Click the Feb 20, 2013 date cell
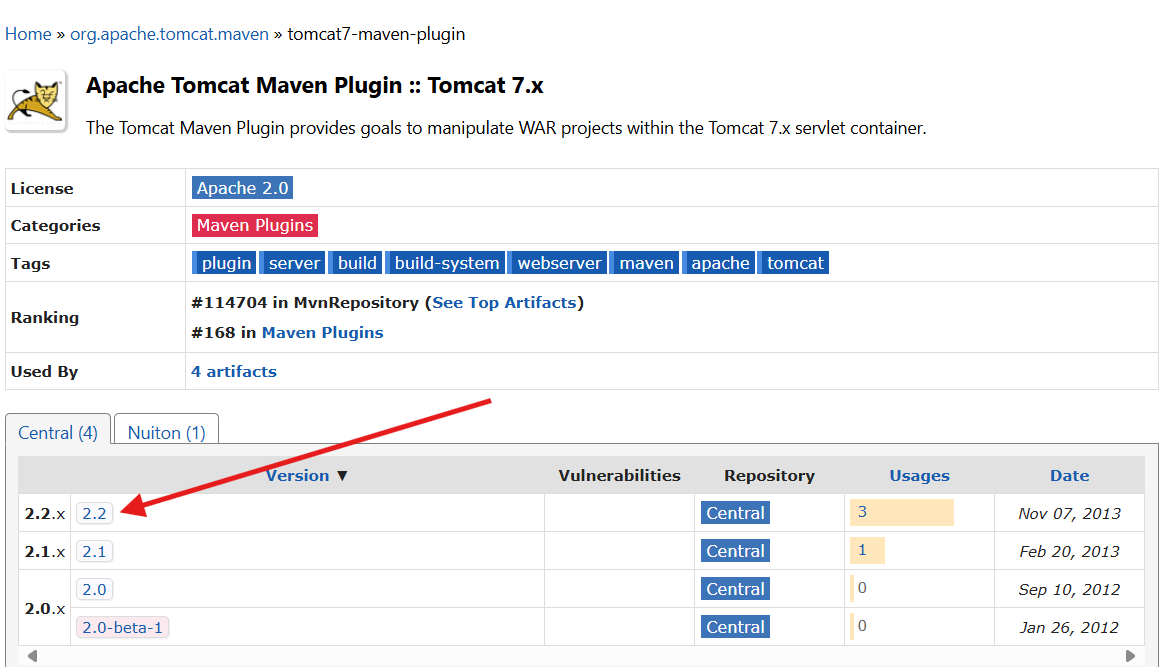This screenshot has width=1173, height=667. pyautogui.click(x=1070, y=552)
